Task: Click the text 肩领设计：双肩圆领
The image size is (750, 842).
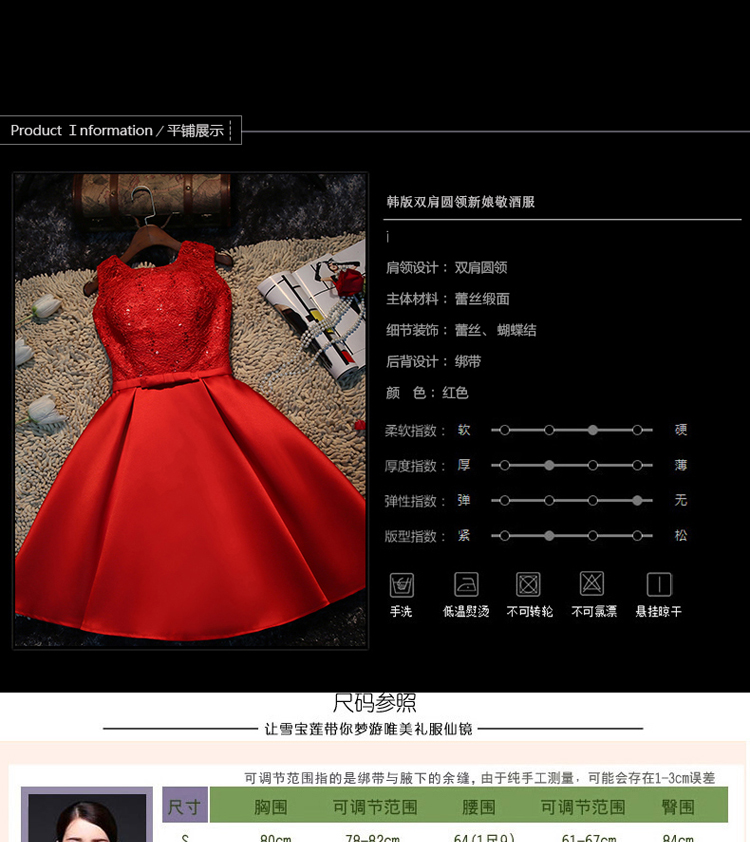Action: pyautogui.click(x=447, y=267)
